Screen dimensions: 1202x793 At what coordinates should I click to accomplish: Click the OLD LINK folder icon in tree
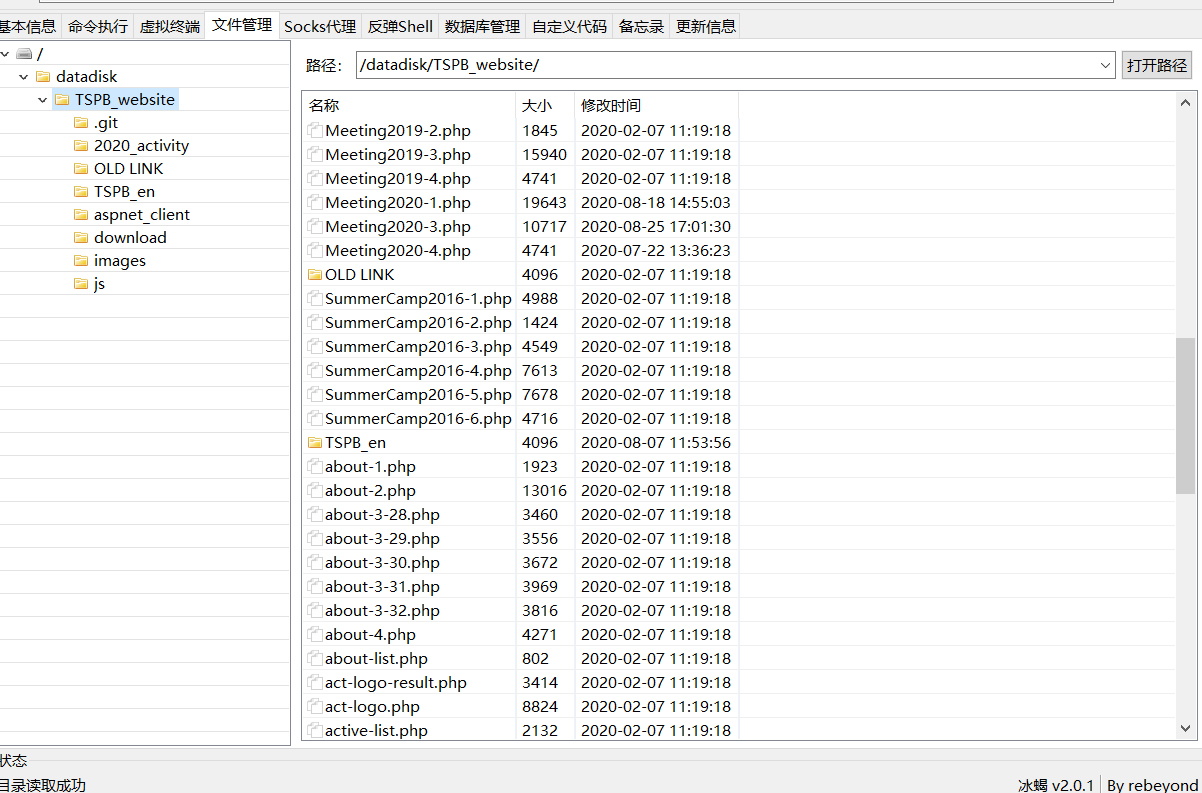click(x=81, y=169)
